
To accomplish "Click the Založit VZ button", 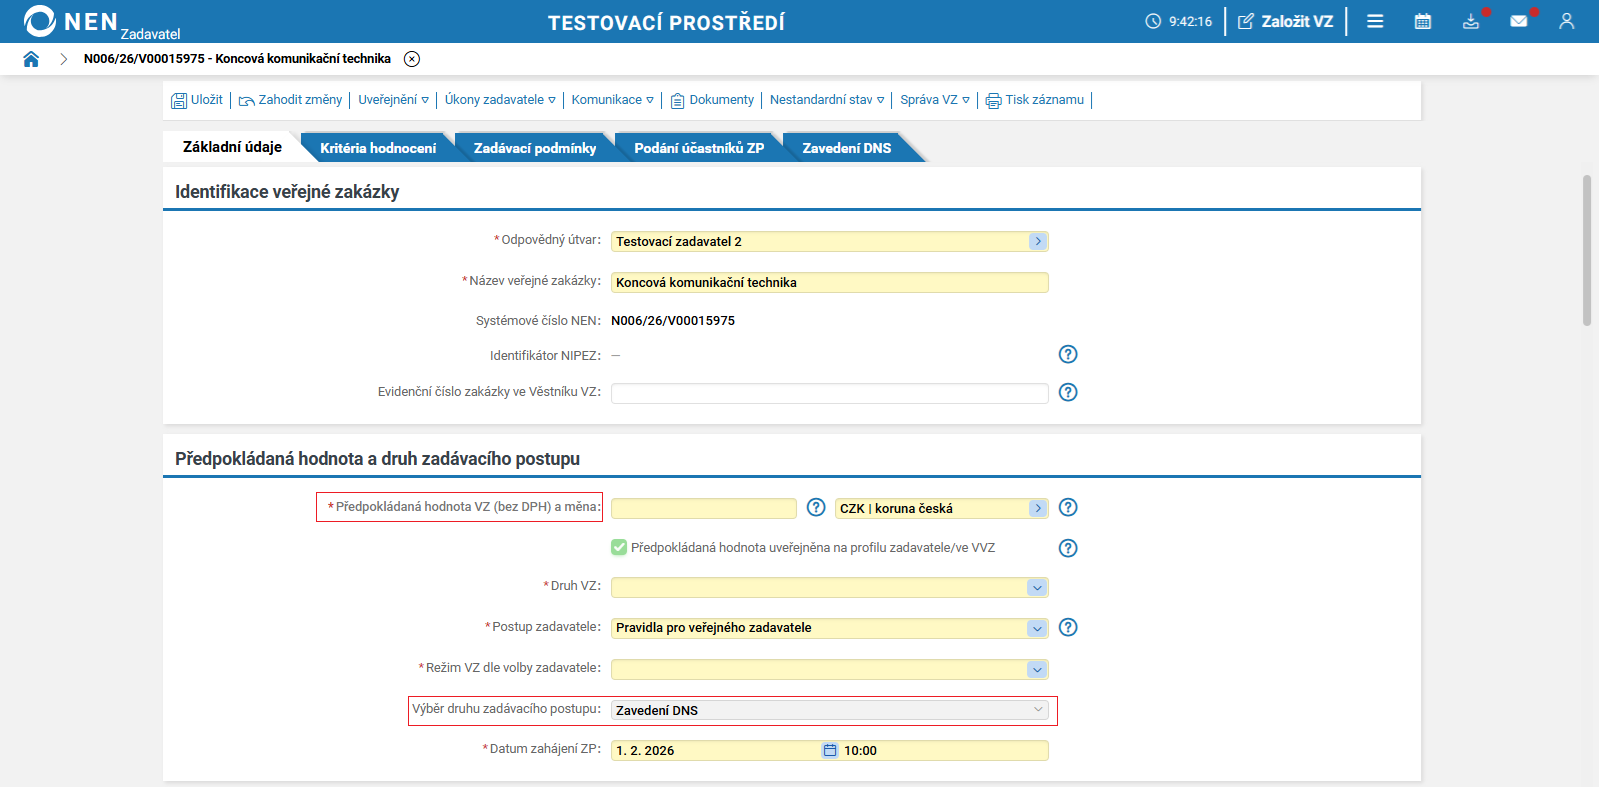I will coord(1286,21).
